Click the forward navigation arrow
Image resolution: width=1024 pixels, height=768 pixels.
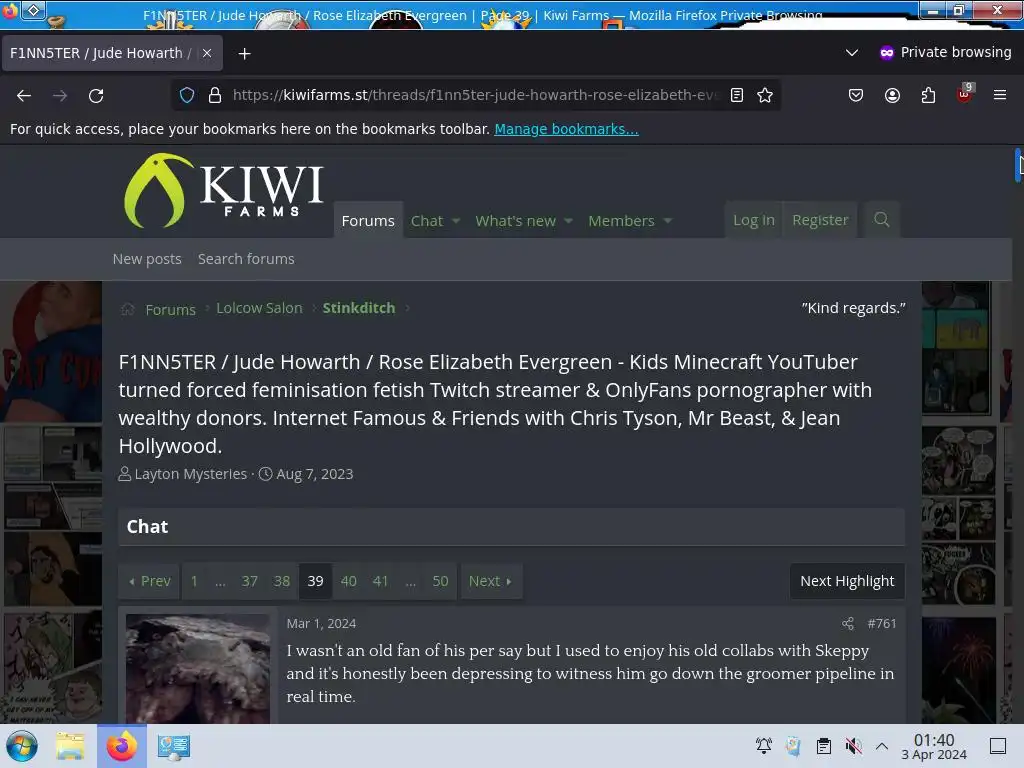pos(60,96)
